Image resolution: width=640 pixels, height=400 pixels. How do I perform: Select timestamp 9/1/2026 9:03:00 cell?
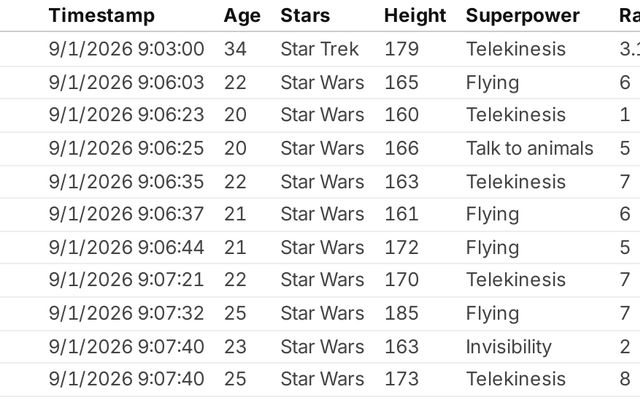point(127,49)
